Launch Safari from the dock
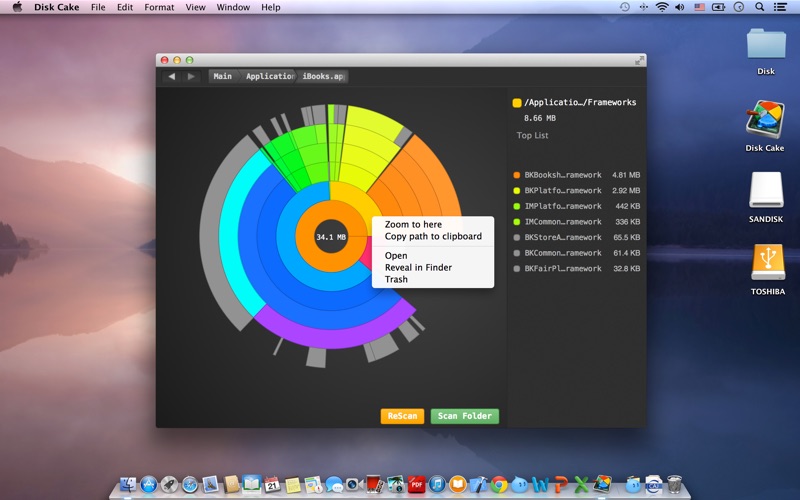 (190, 484)
